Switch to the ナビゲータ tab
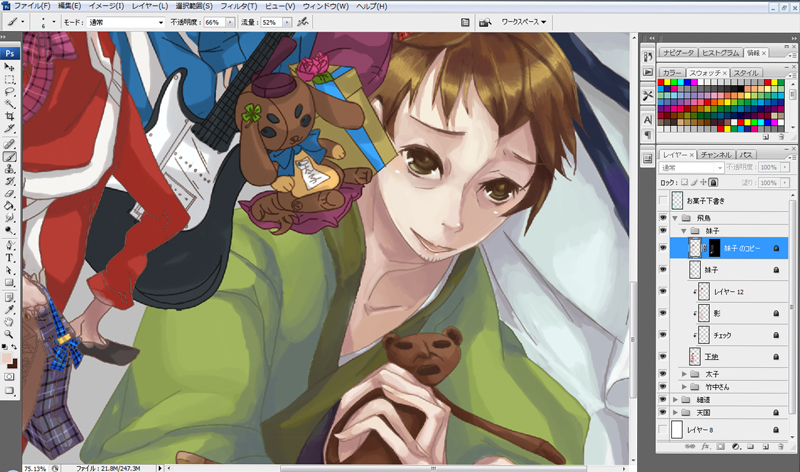The height and width of the screenshot is (472, 800). pyautogui.click(x=678, y=53)
